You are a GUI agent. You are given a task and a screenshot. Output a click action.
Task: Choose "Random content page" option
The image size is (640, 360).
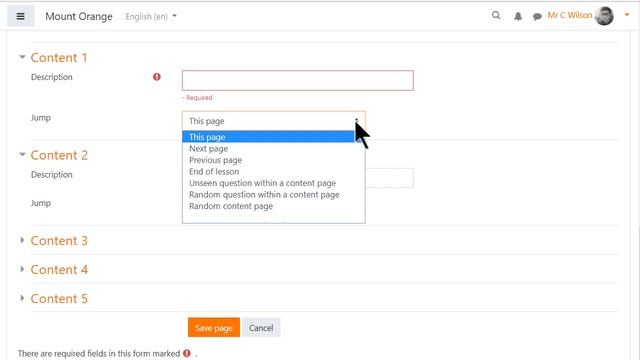[x=273, y=206]
